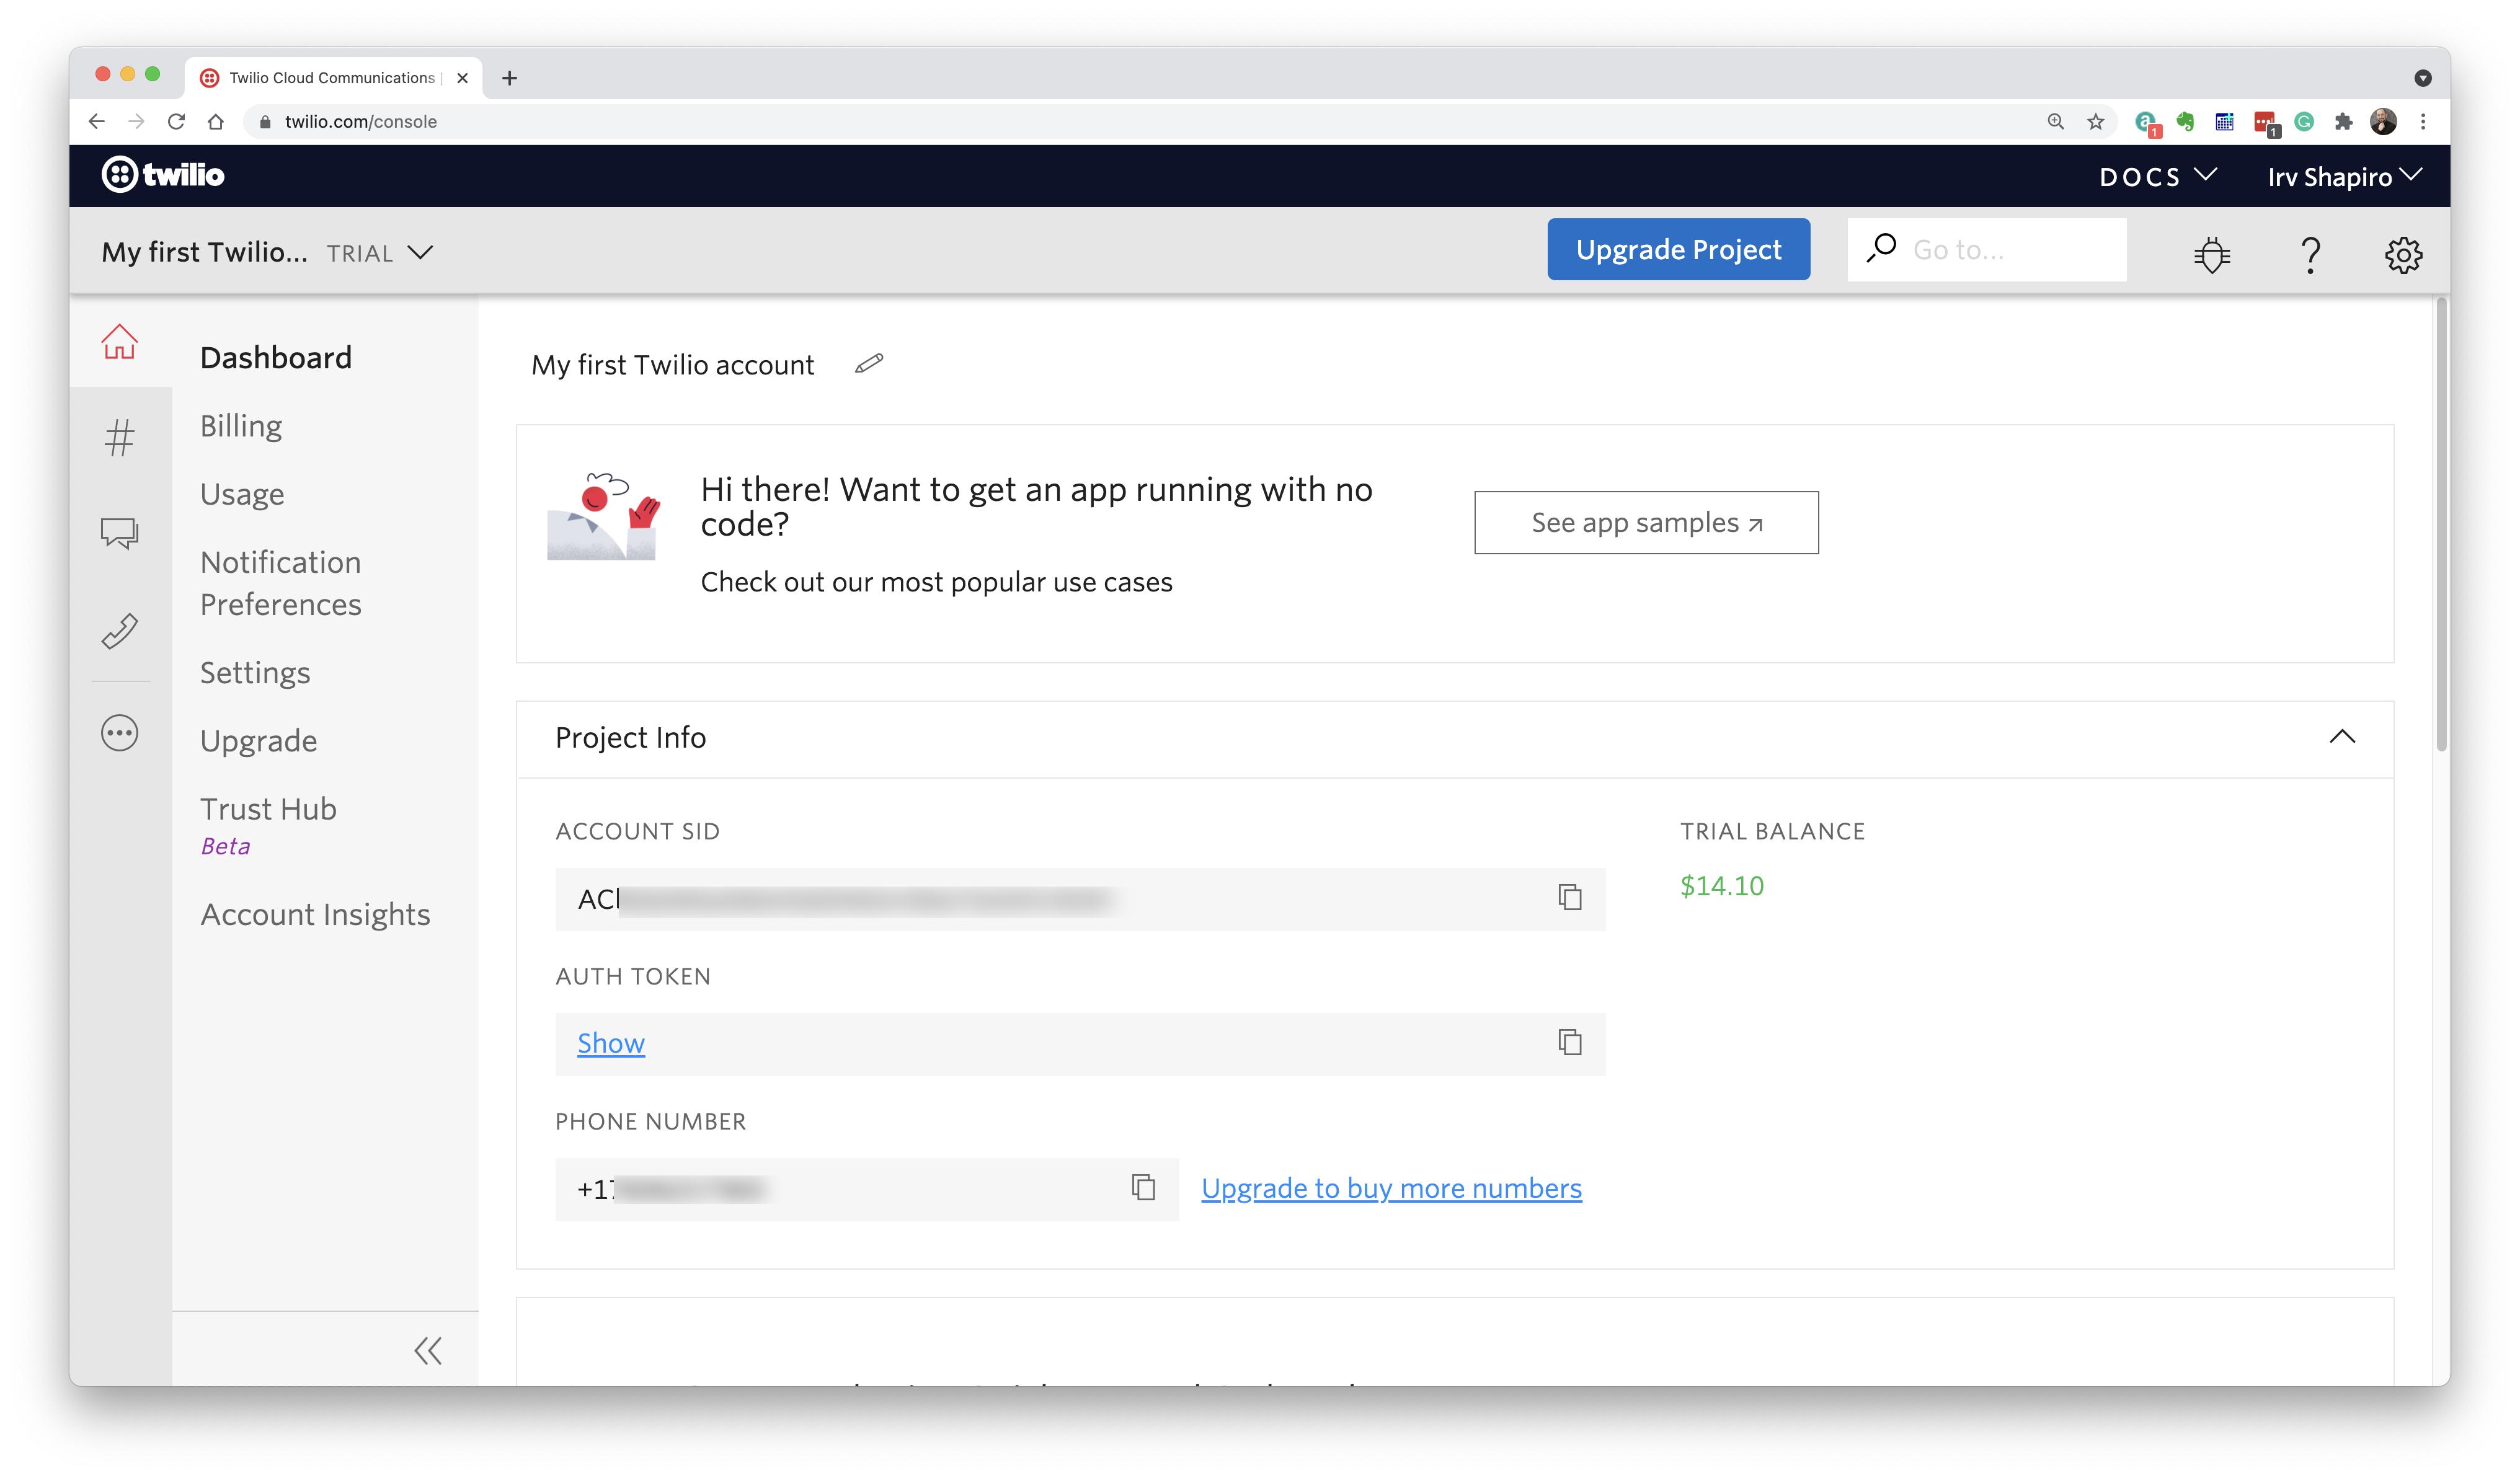Open Settings in the sidebar

(x=255, y=672)
